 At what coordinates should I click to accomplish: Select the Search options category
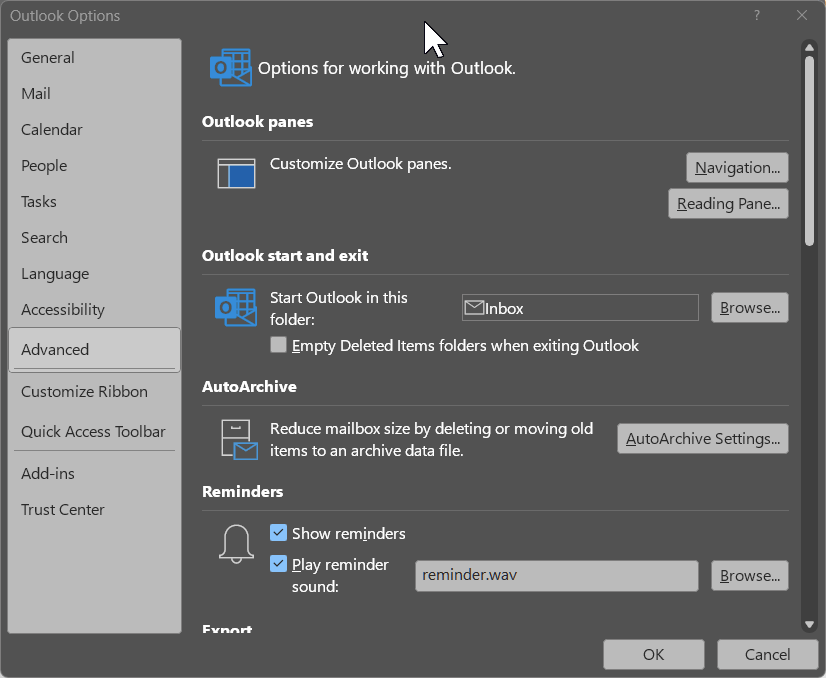pyautogui.click(x=95, y=238)
